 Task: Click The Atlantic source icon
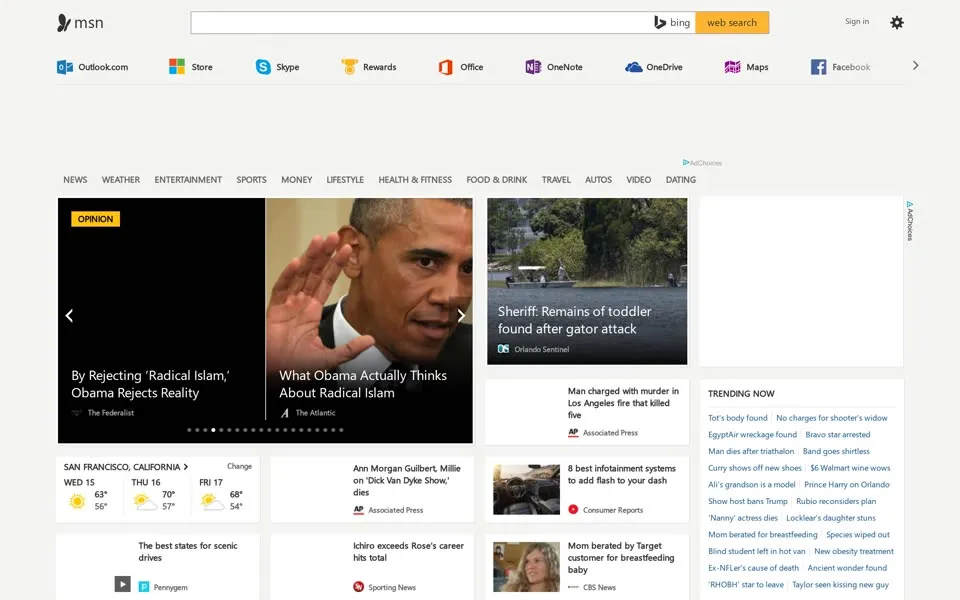285,413
